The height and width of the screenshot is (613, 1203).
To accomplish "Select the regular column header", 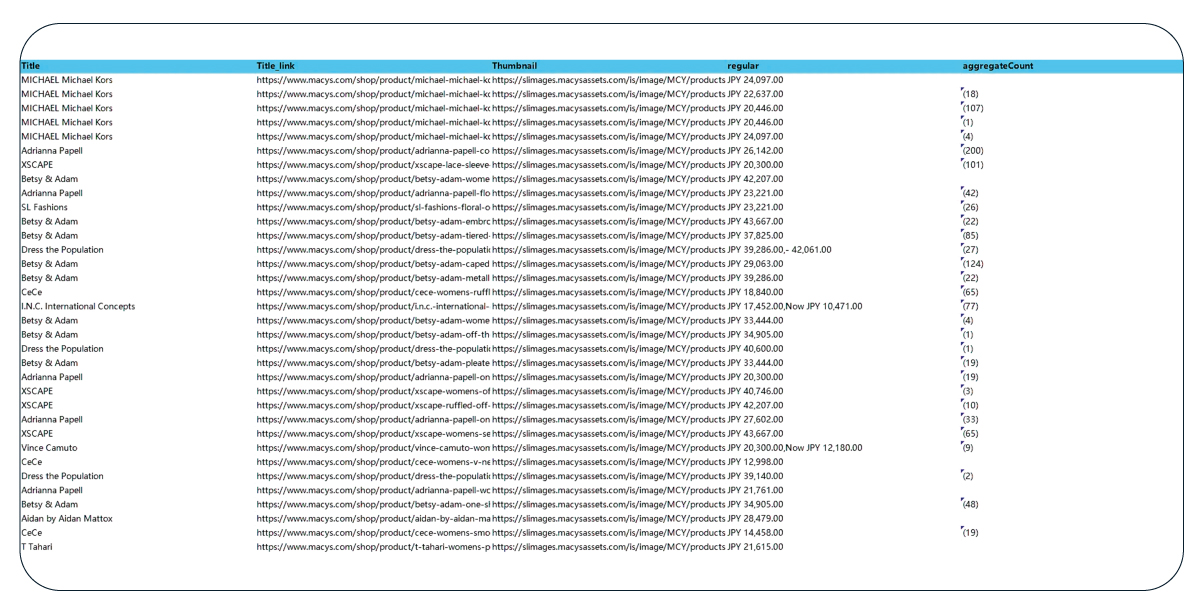I will tap(744, 66).
